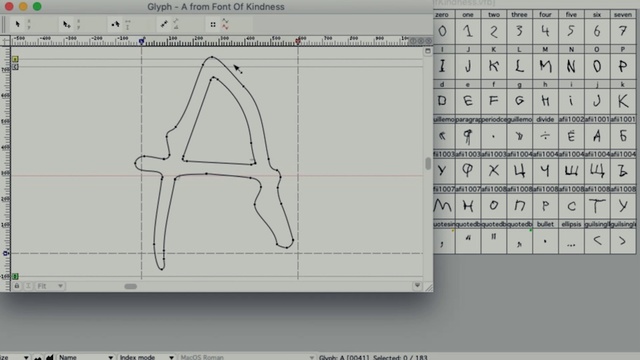Click the toolbar drag handle at left
Screen dimensions: 640x360
(4, 24)
